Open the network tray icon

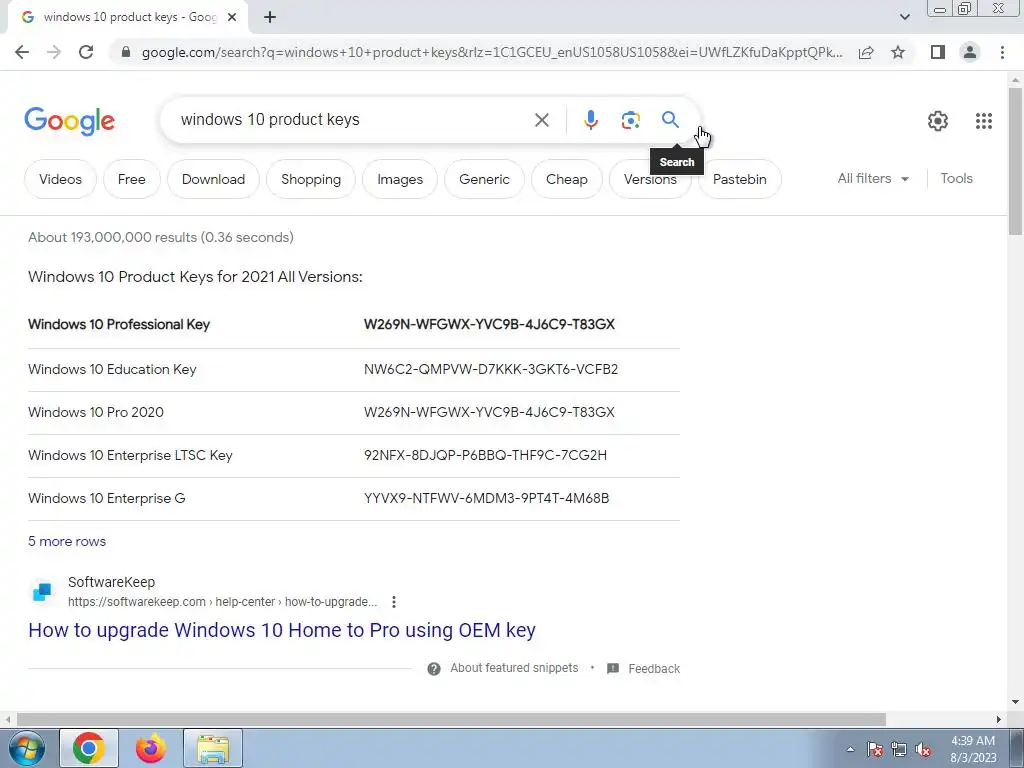[899, 749]
